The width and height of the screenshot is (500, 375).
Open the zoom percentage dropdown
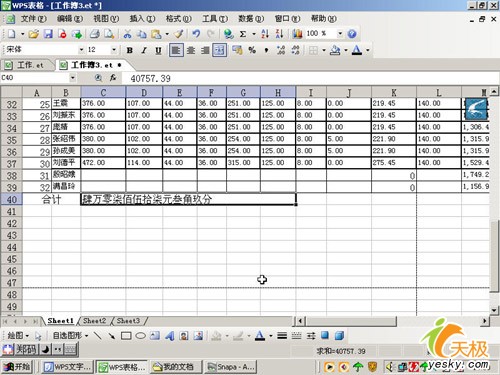pos(340,33)
